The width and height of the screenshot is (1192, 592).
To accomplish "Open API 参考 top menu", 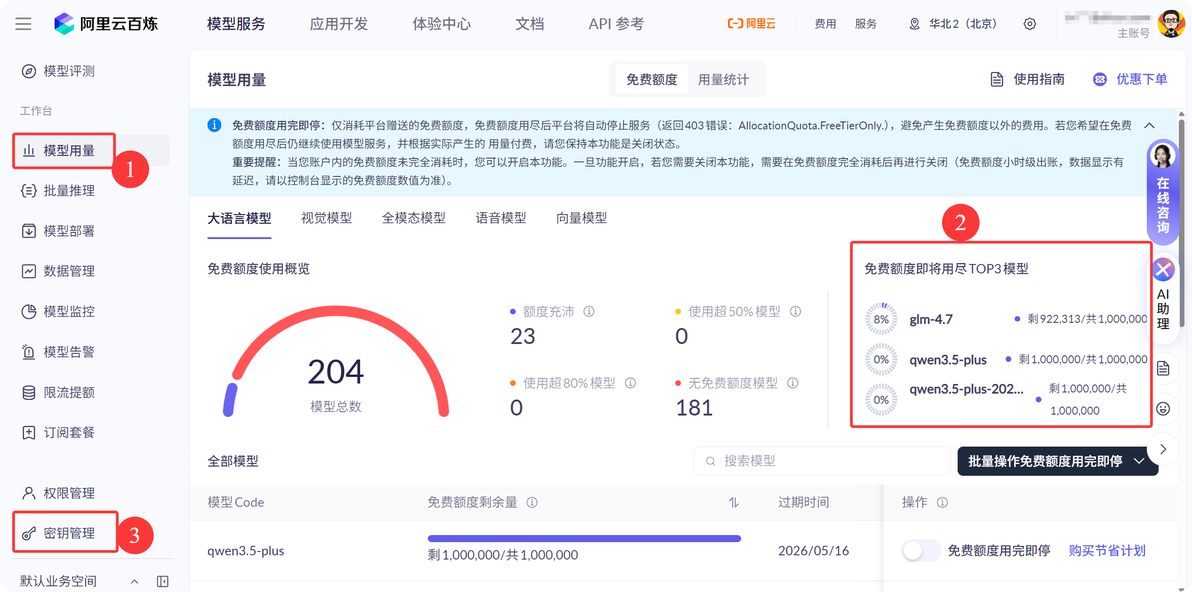I will coord(617,24).
